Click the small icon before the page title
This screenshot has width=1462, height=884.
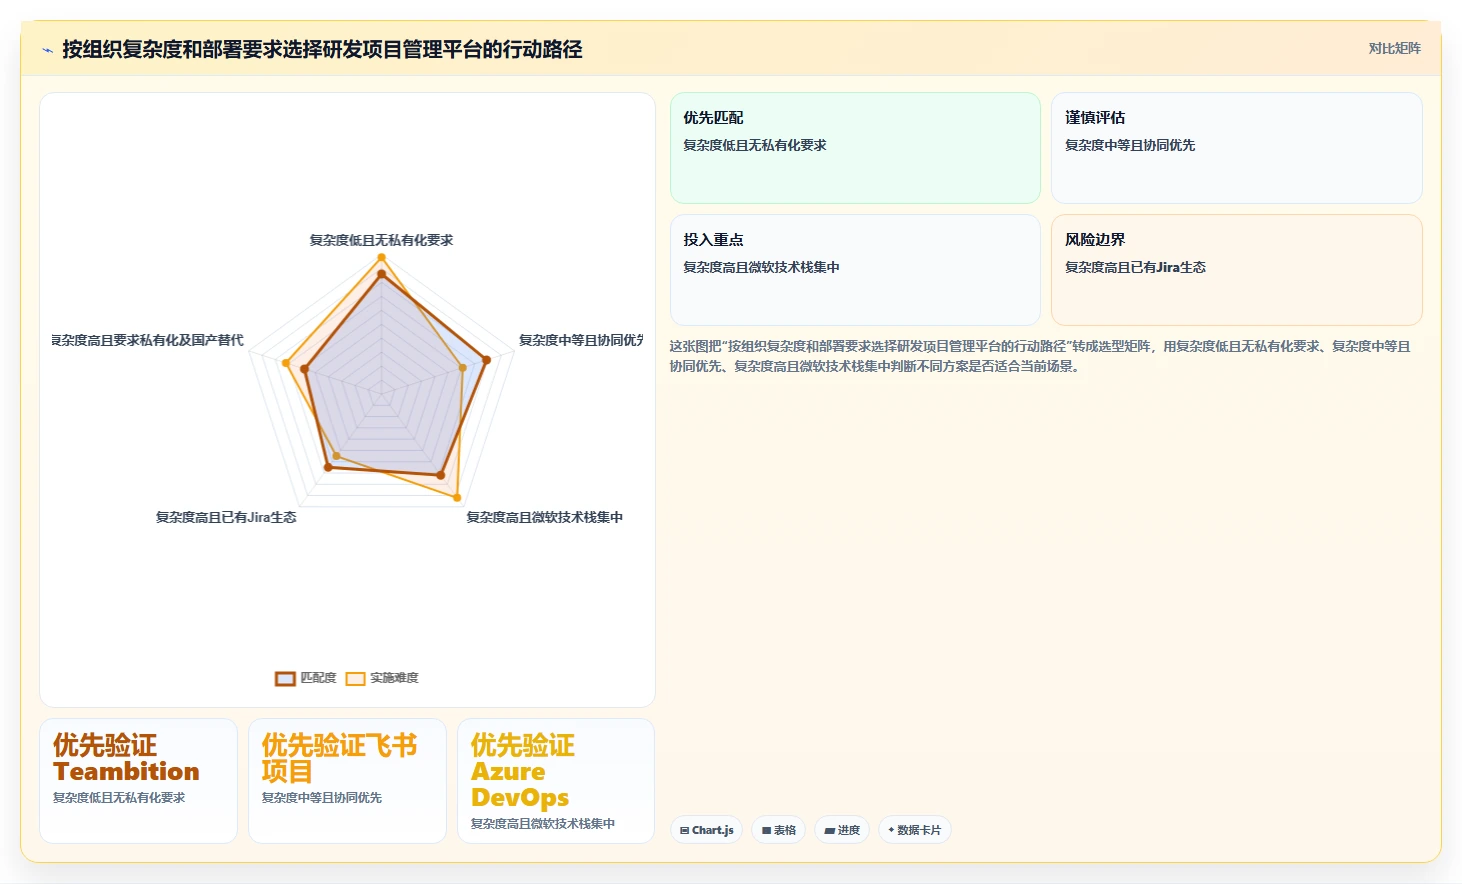click(47, 50)
